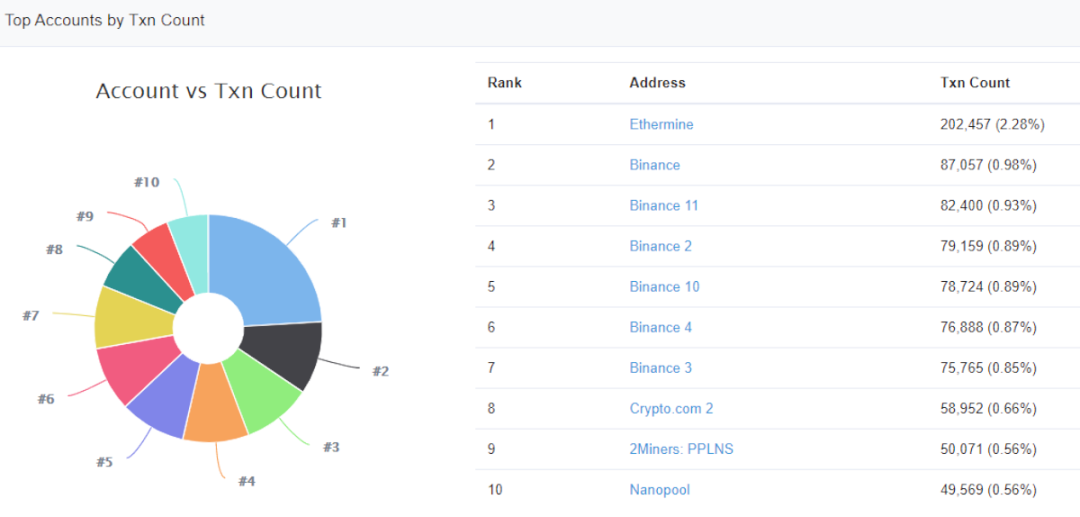Select the dark gray #2 pie slice

[x=282, y=355]
